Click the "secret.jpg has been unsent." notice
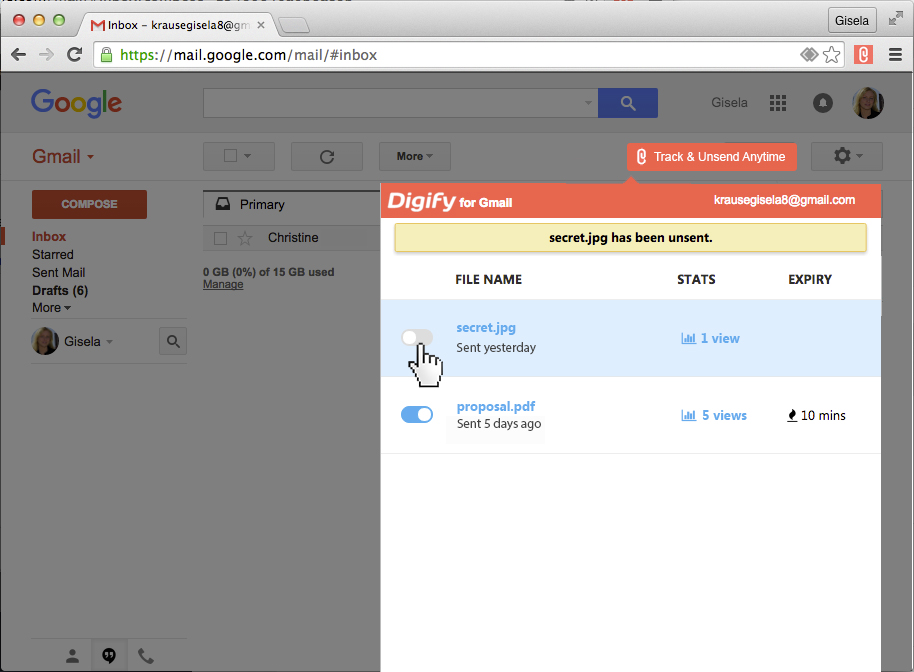The height and width of the screenshot is (672, 914). click(631, 238)
